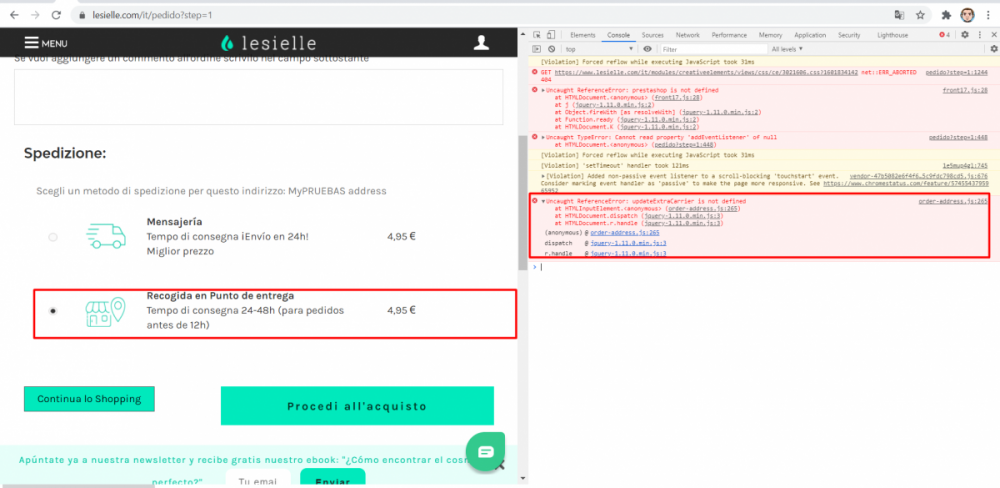Show the console sidebar toggle
Screen dimensions: 1000x488
click(538, 48)
